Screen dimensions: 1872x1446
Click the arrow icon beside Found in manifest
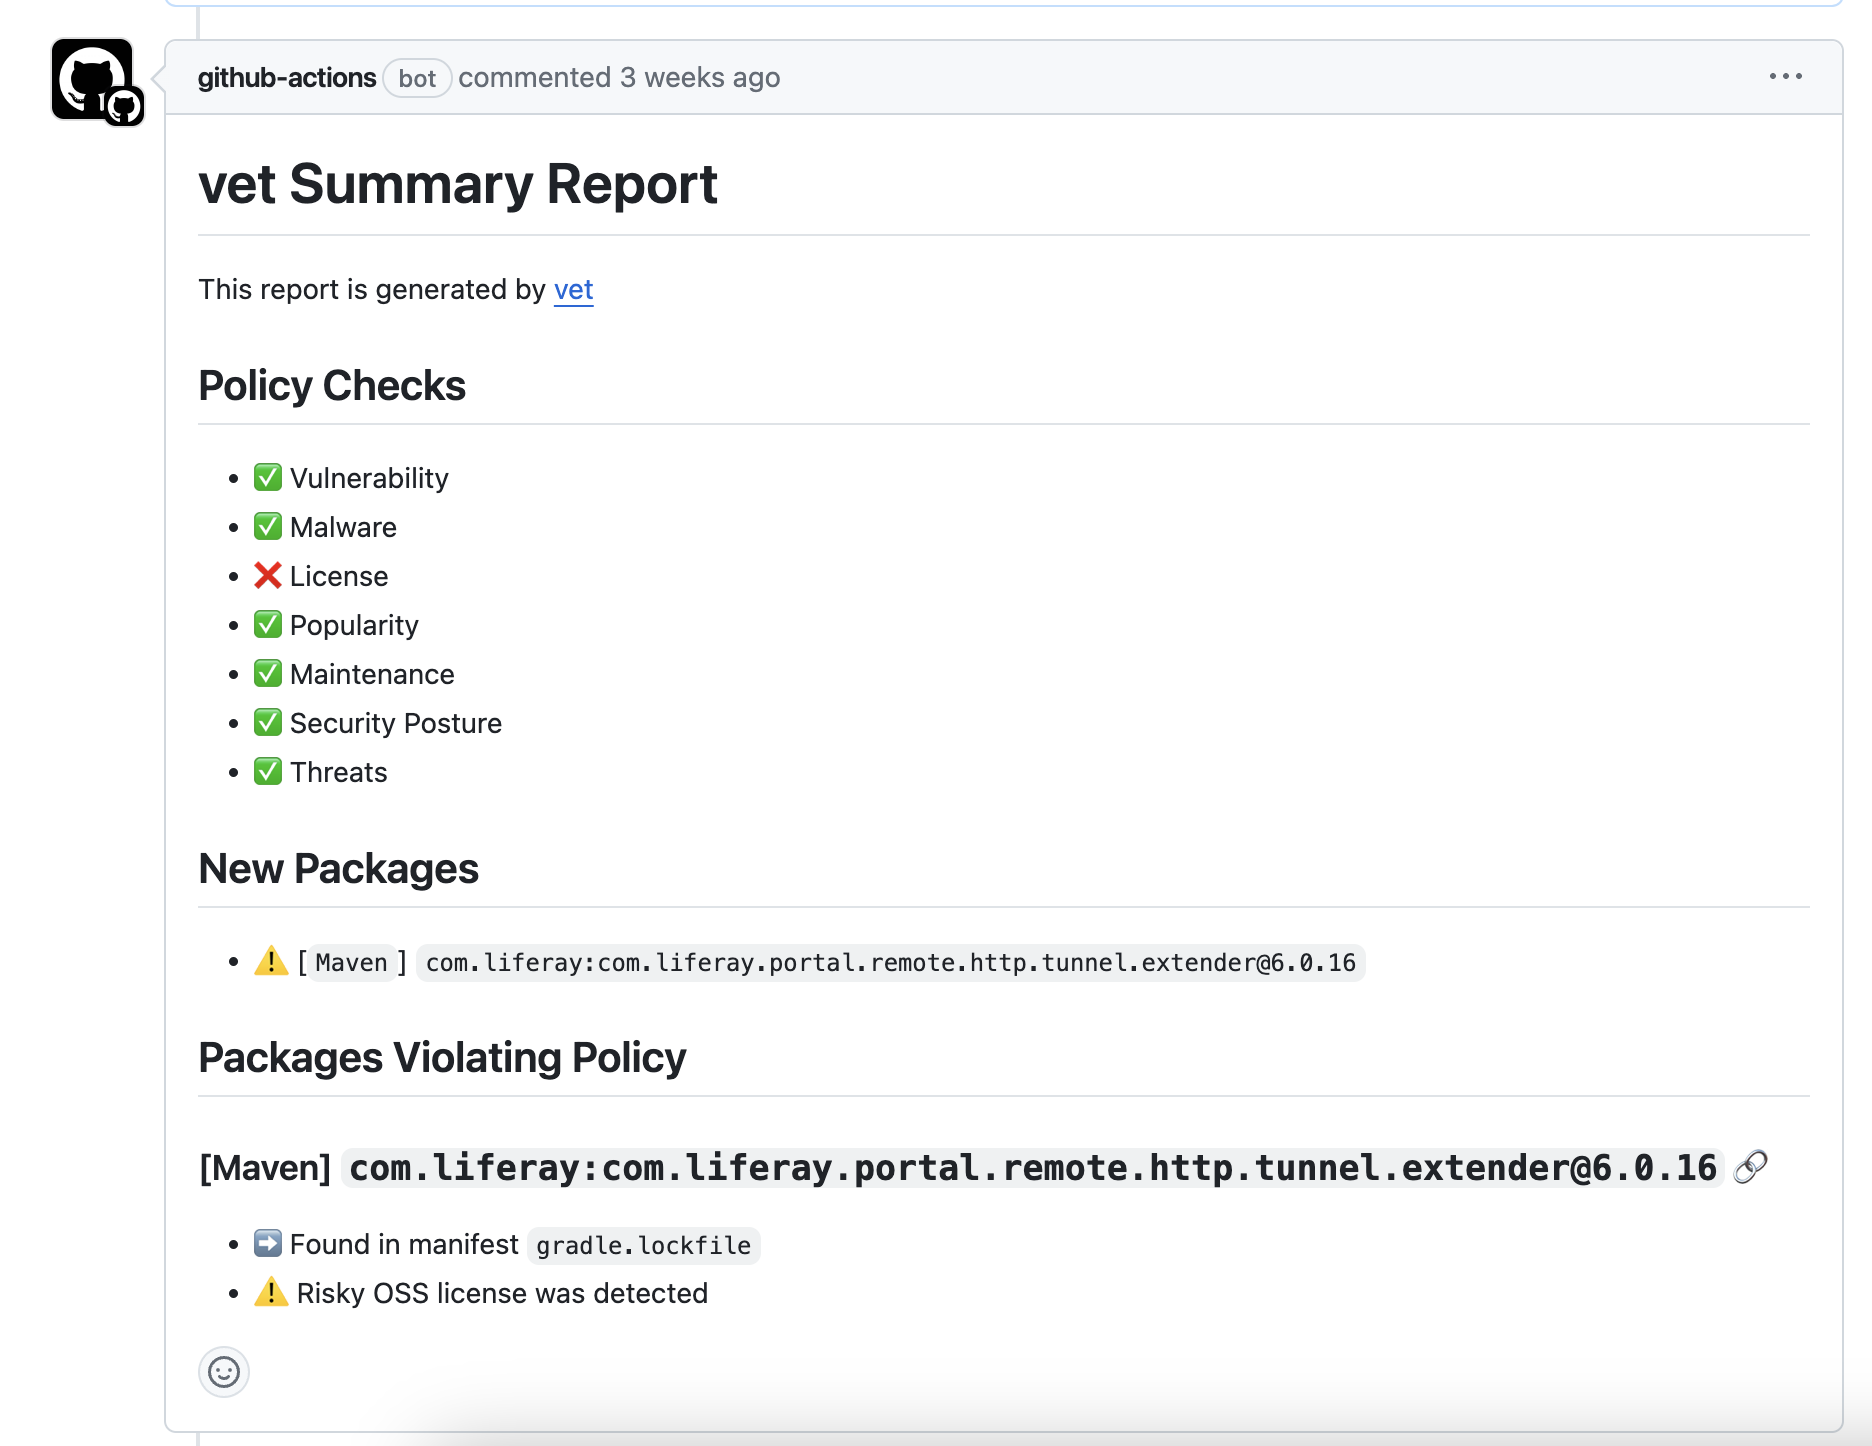(266, 1243)
